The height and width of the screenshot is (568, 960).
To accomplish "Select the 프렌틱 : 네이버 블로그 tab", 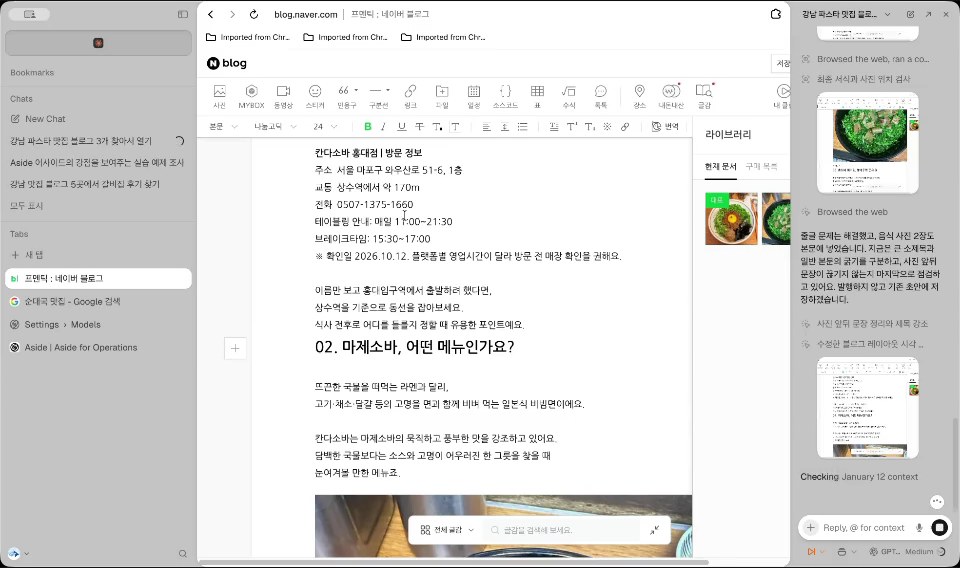I will tap(98, 278).
